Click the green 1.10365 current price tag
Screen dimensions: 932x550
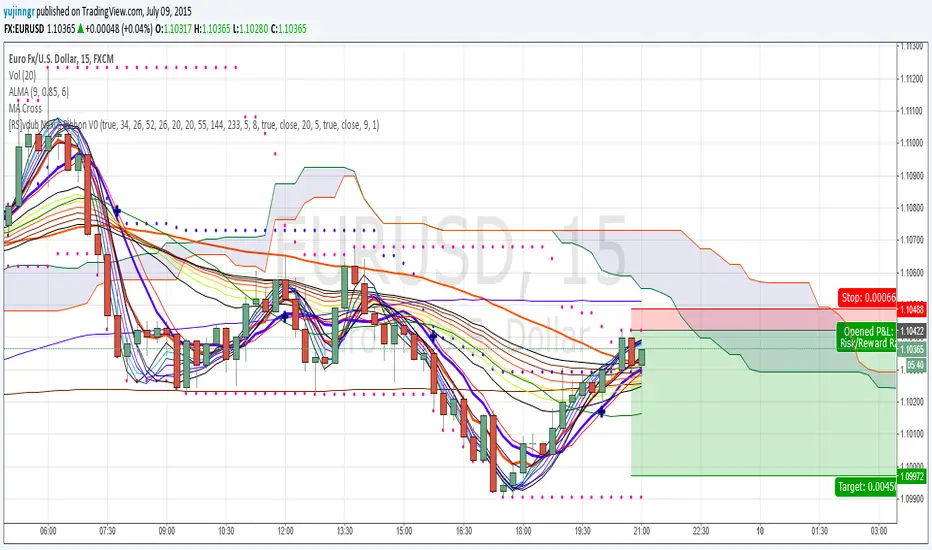[x=912, y=350]
